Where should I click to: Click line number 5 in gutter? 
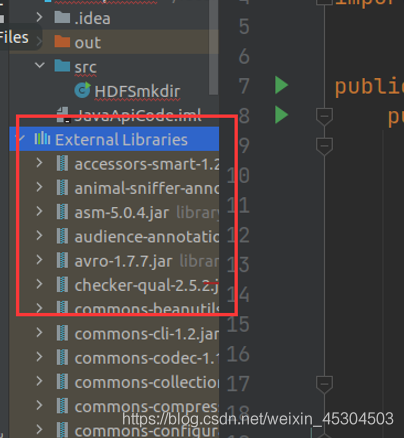244,26
